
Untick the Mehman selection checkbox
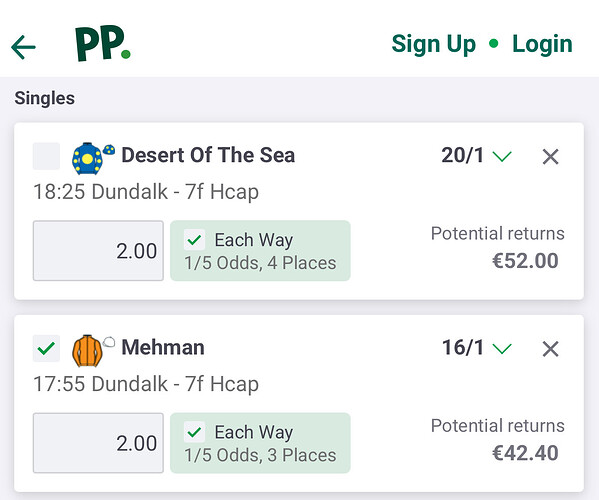(x=46, y=348)
